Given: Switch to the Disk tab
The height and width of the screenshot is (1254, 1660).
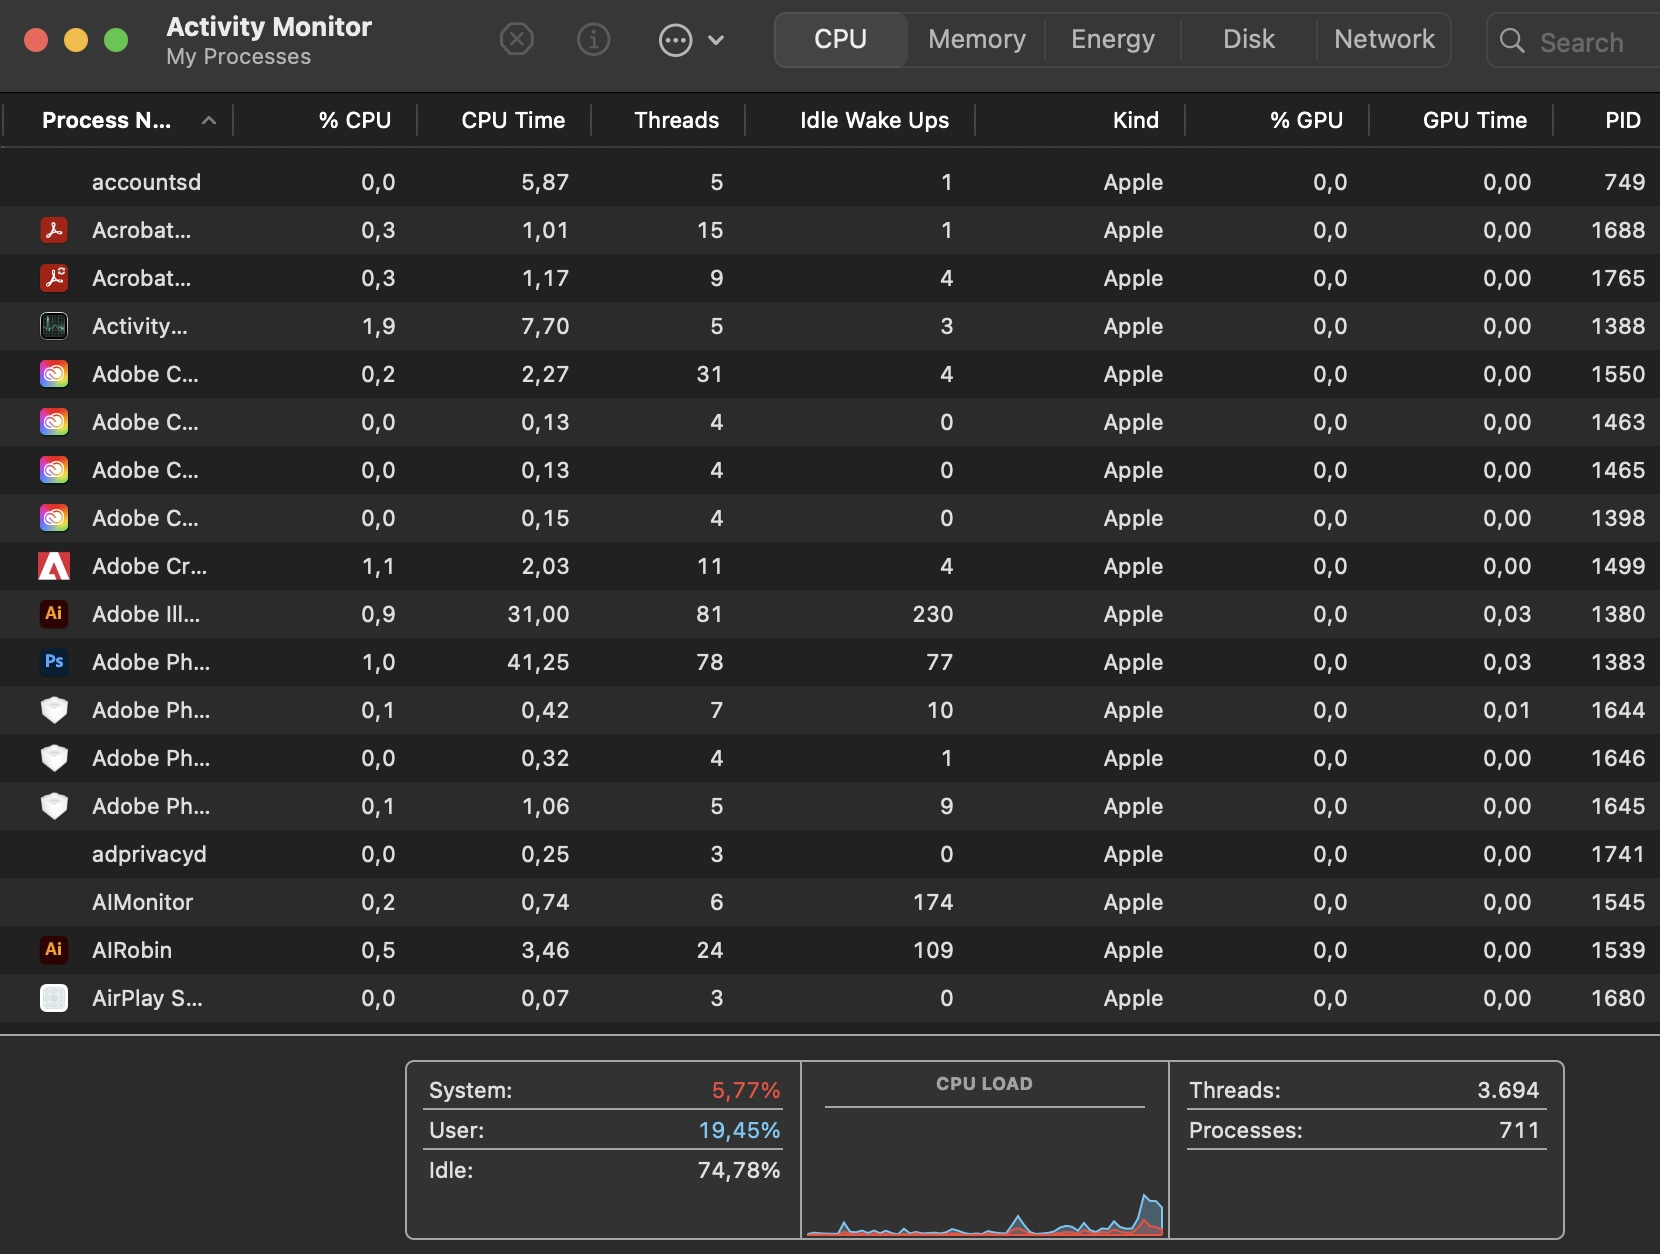Looking at the screenshot, I should click(x=1249, y=39).
